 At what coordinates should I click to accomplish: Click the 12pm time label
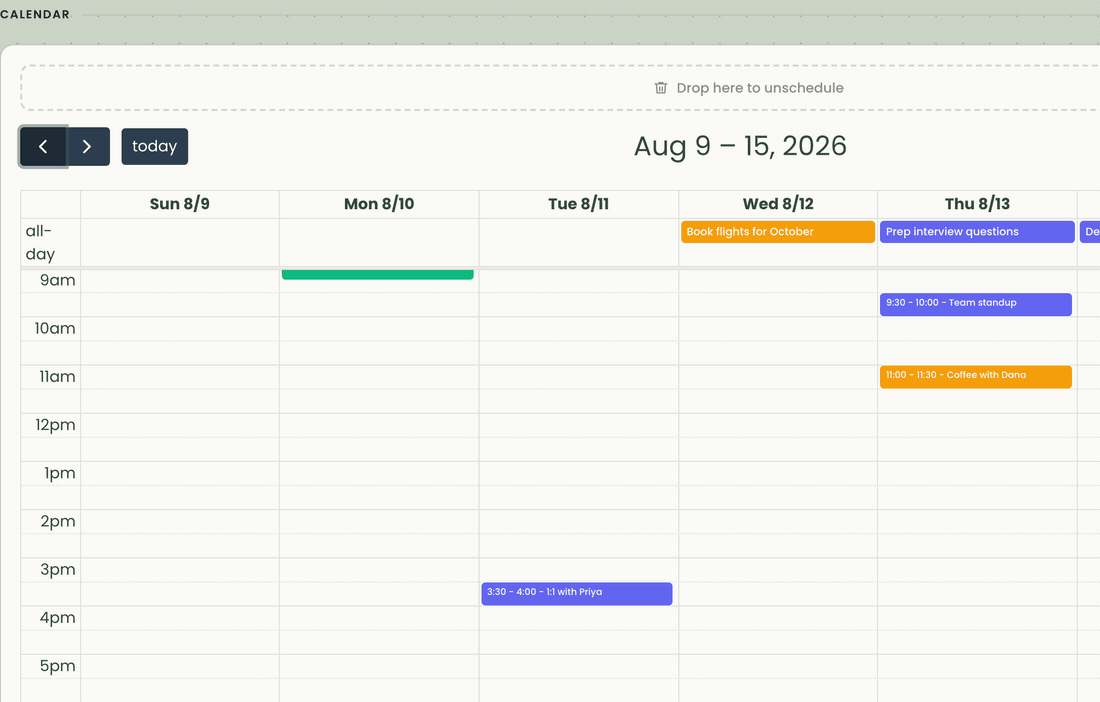55,425
